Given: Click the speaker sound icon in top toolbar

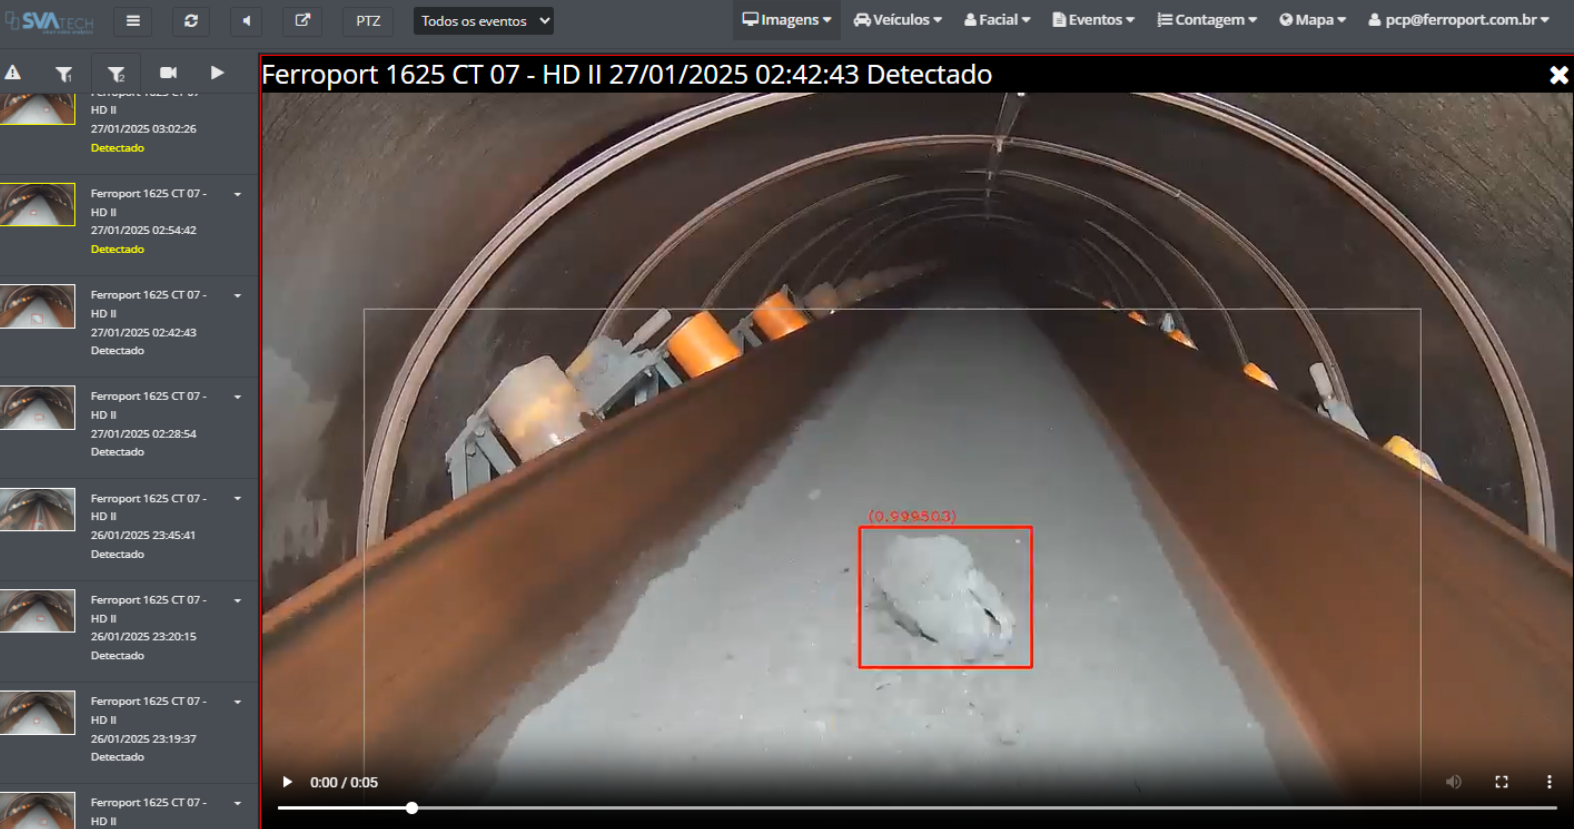Looking at the screenshot, I should click(246, 20).
